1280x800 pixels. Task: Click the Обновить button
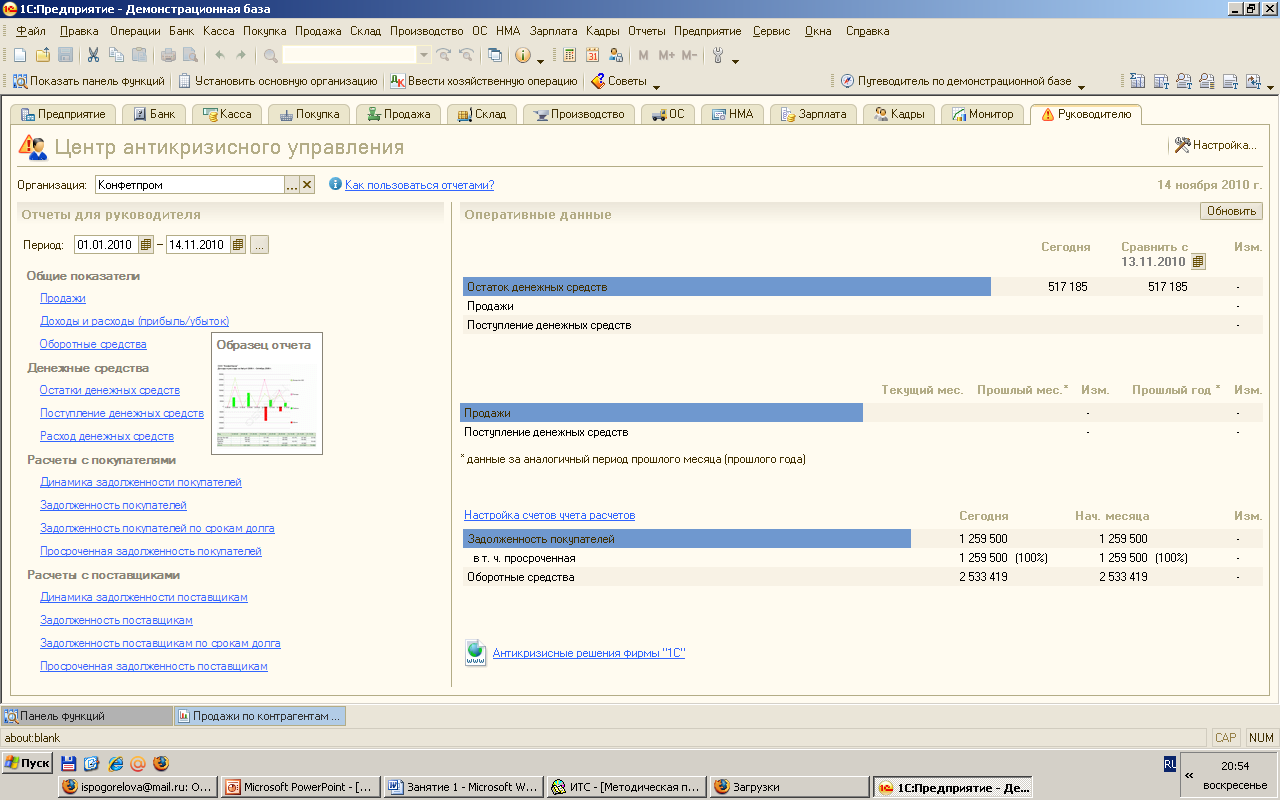coord(1231,211)
